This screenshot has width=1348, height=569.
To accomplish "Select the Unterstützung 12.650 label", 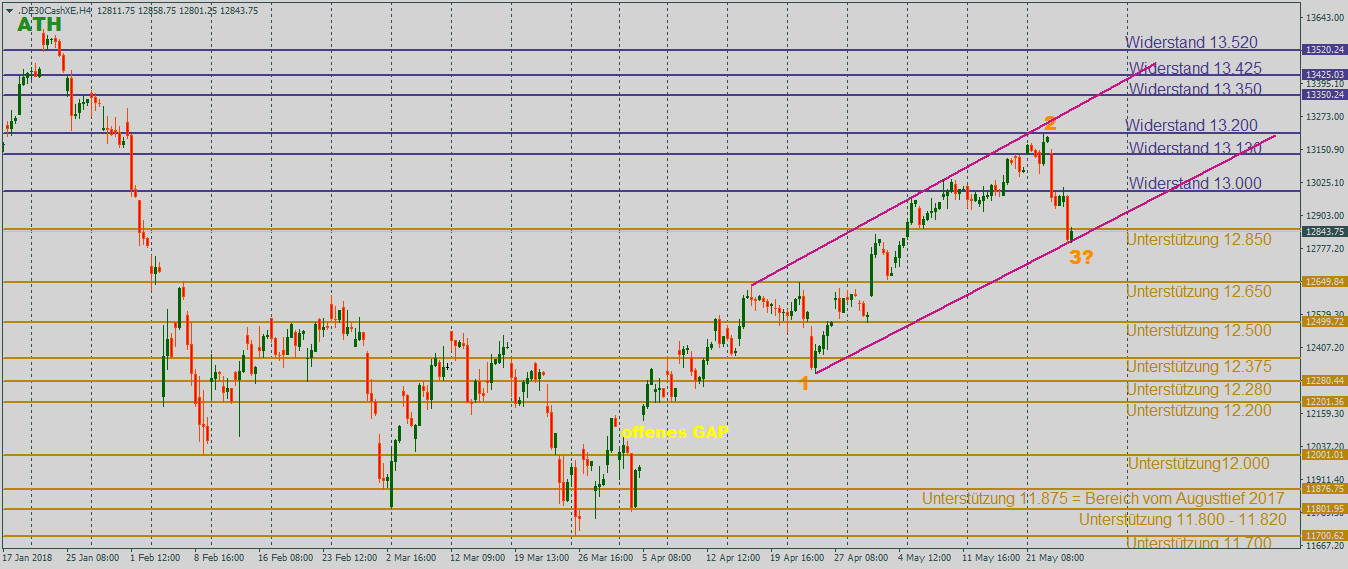I will [1199, 292].
